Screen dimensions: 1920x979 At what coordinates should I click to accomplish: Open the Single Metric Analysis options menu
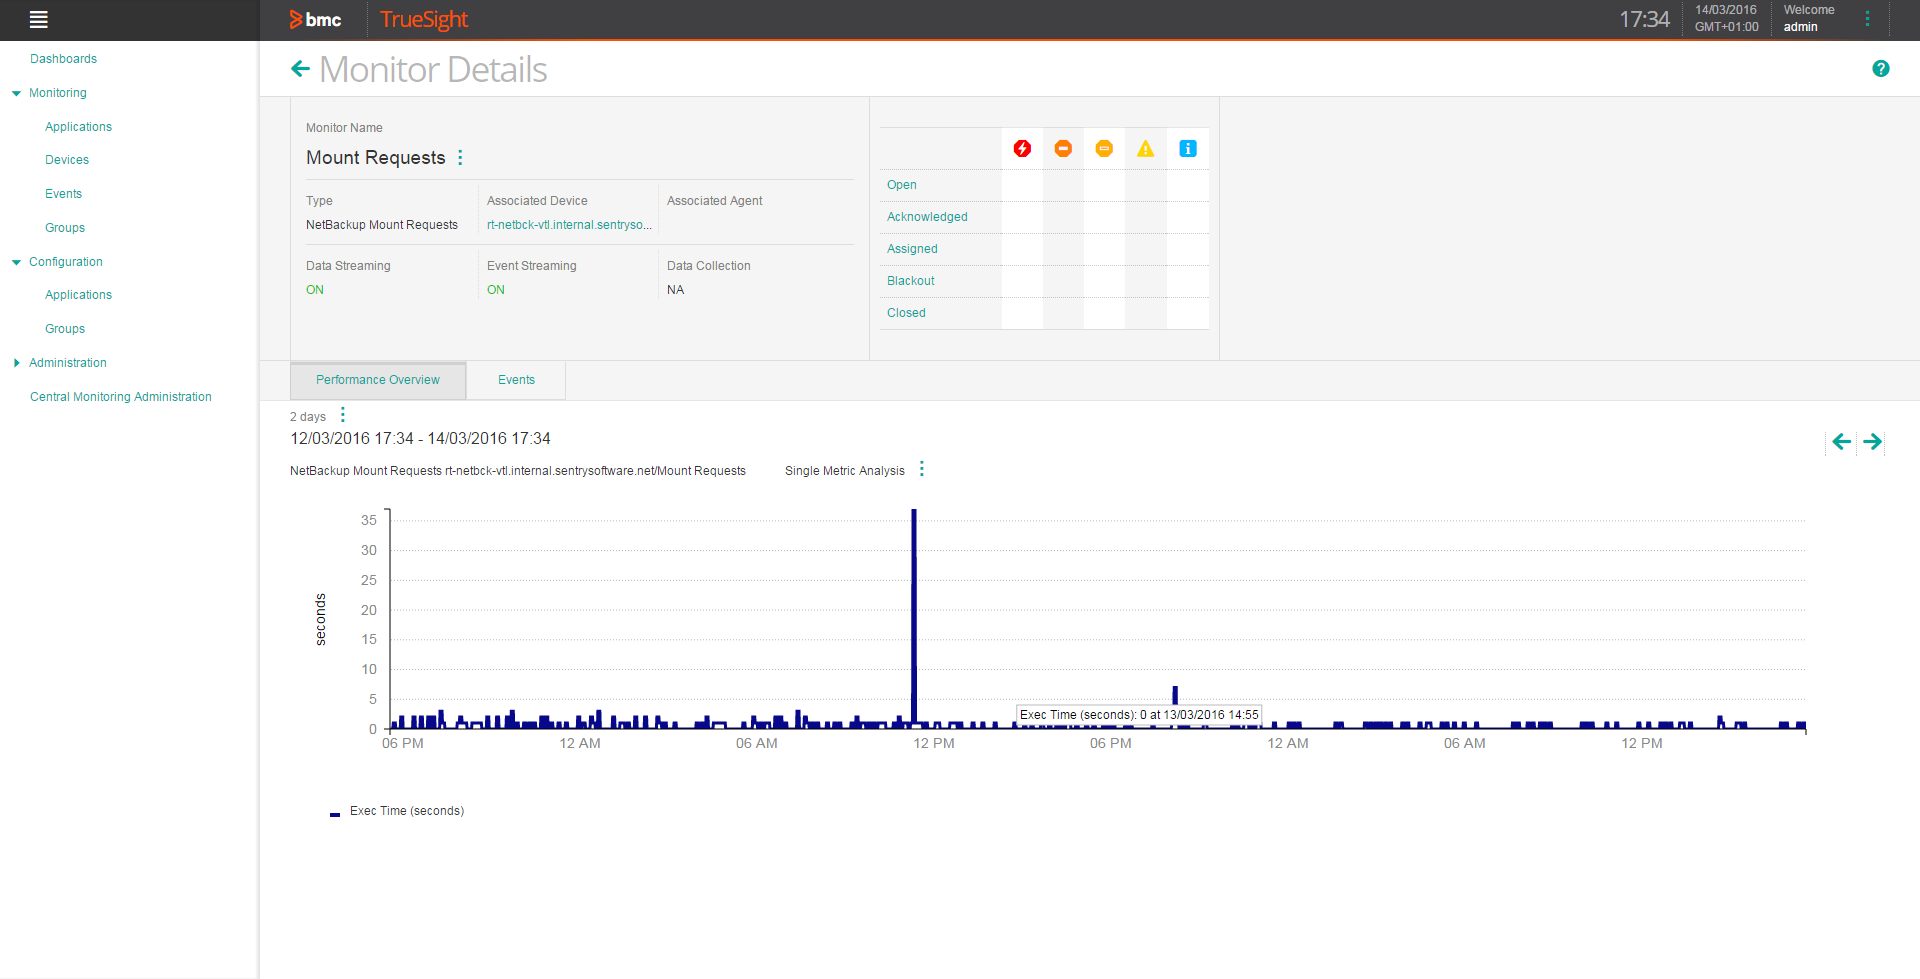[922, 469]
